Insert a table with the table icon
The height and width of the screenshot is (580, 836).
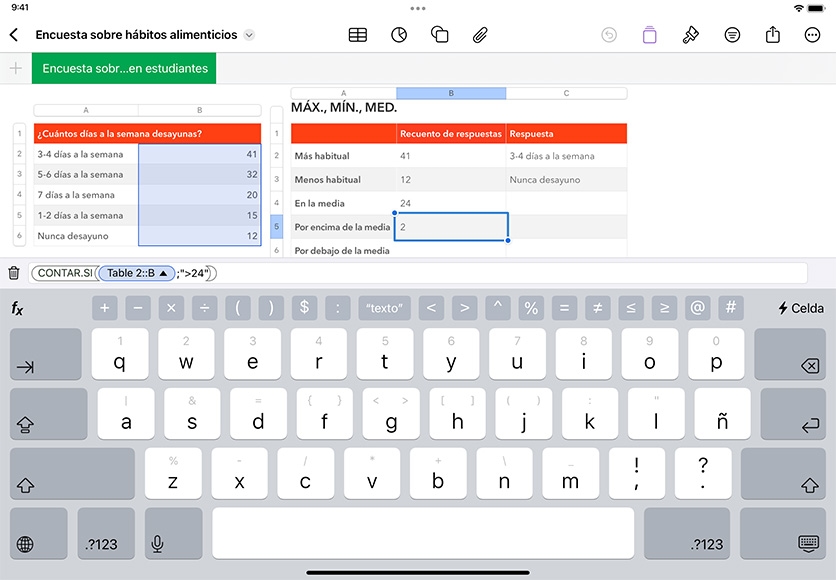(358, 35)
